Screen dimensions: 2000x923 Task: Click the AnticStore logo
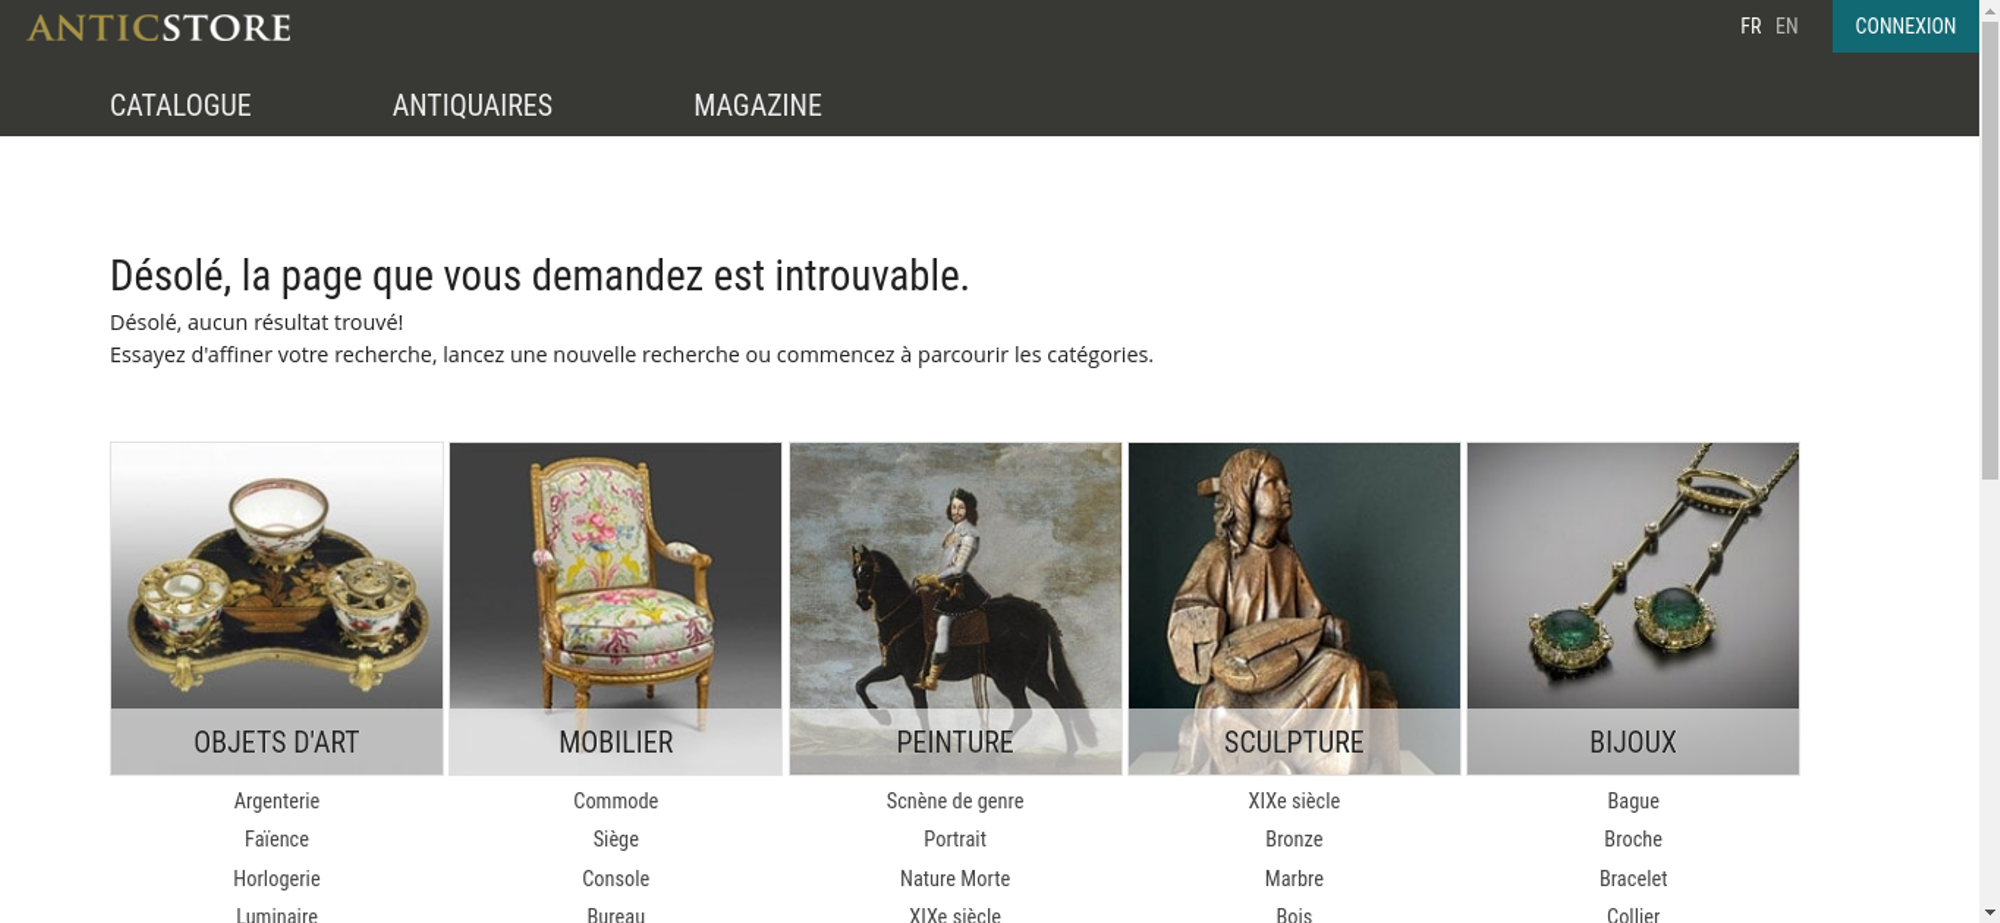[x=159, y=27]
